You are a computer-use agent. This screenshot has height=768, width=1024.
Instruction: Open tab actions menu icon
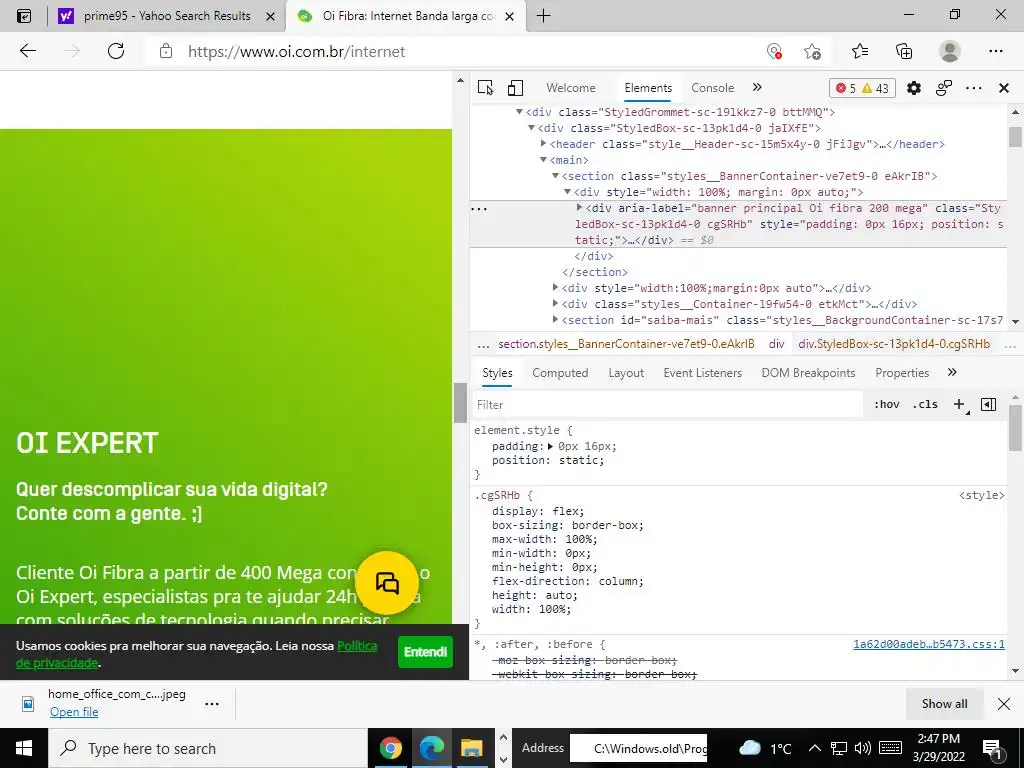(24, 16)
